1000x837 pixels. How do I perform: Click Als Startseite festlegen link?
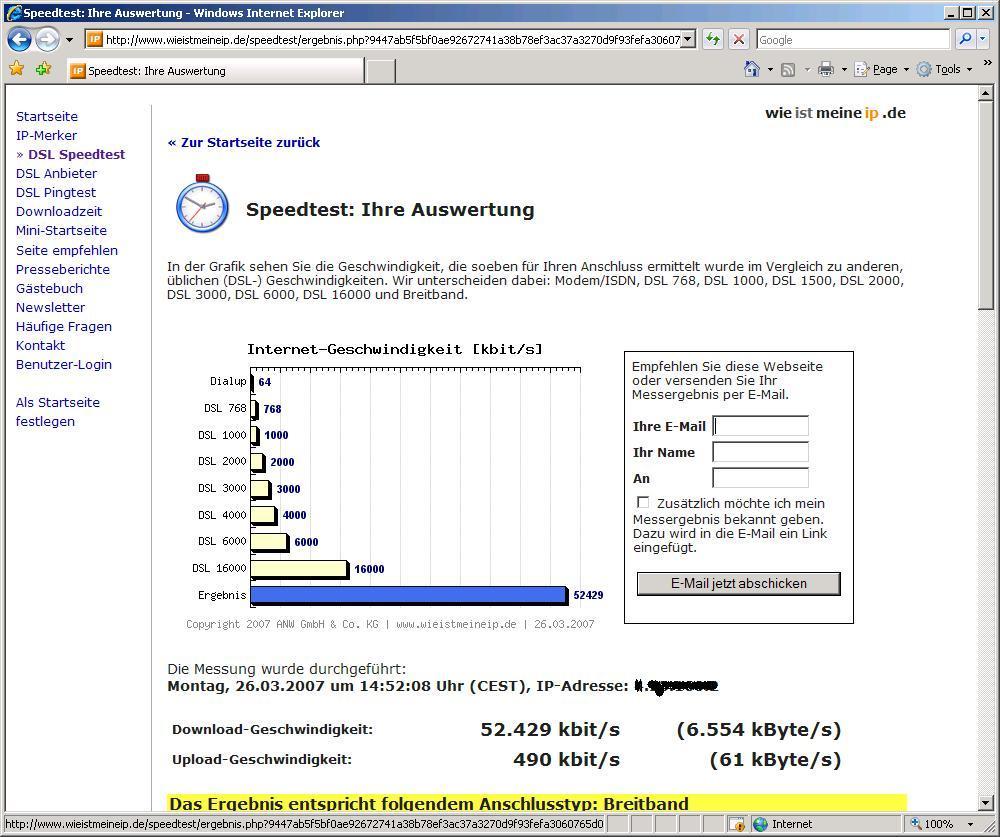coord(57,411)
